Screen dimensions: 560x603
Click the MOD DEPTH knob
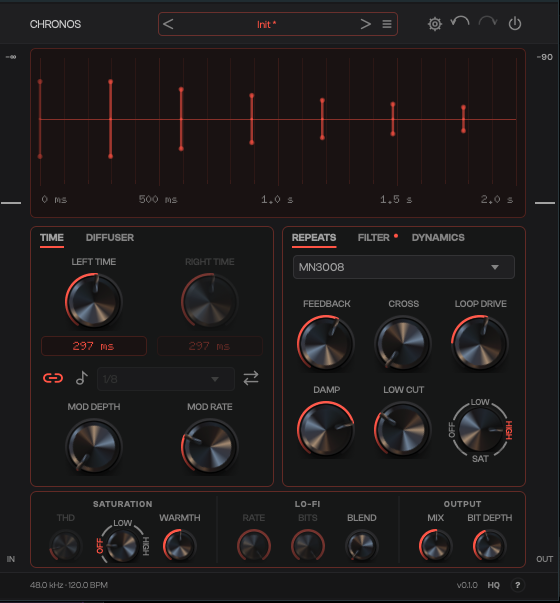coord(93,446)
